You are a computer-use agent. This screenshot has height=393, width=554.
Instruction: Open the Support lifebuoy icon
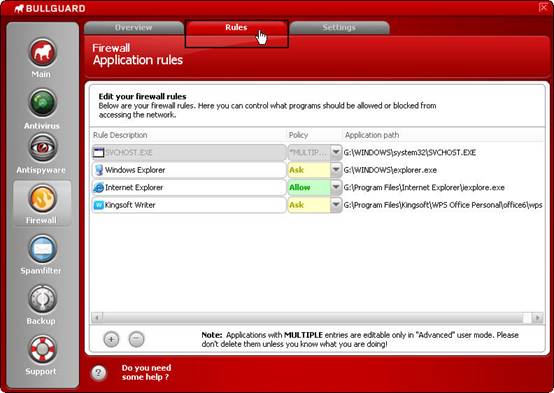pos(42,350)
